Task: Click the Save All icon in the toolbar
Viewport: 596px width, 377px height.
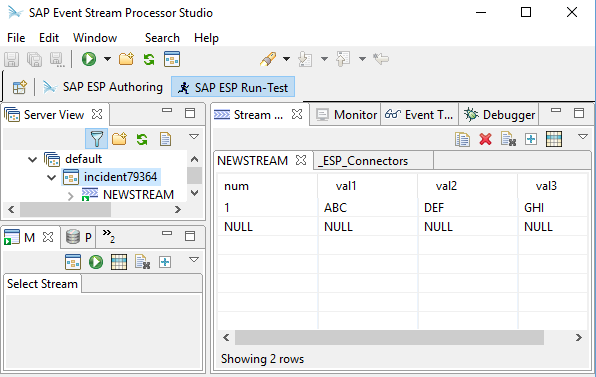Action: point(35,59)
